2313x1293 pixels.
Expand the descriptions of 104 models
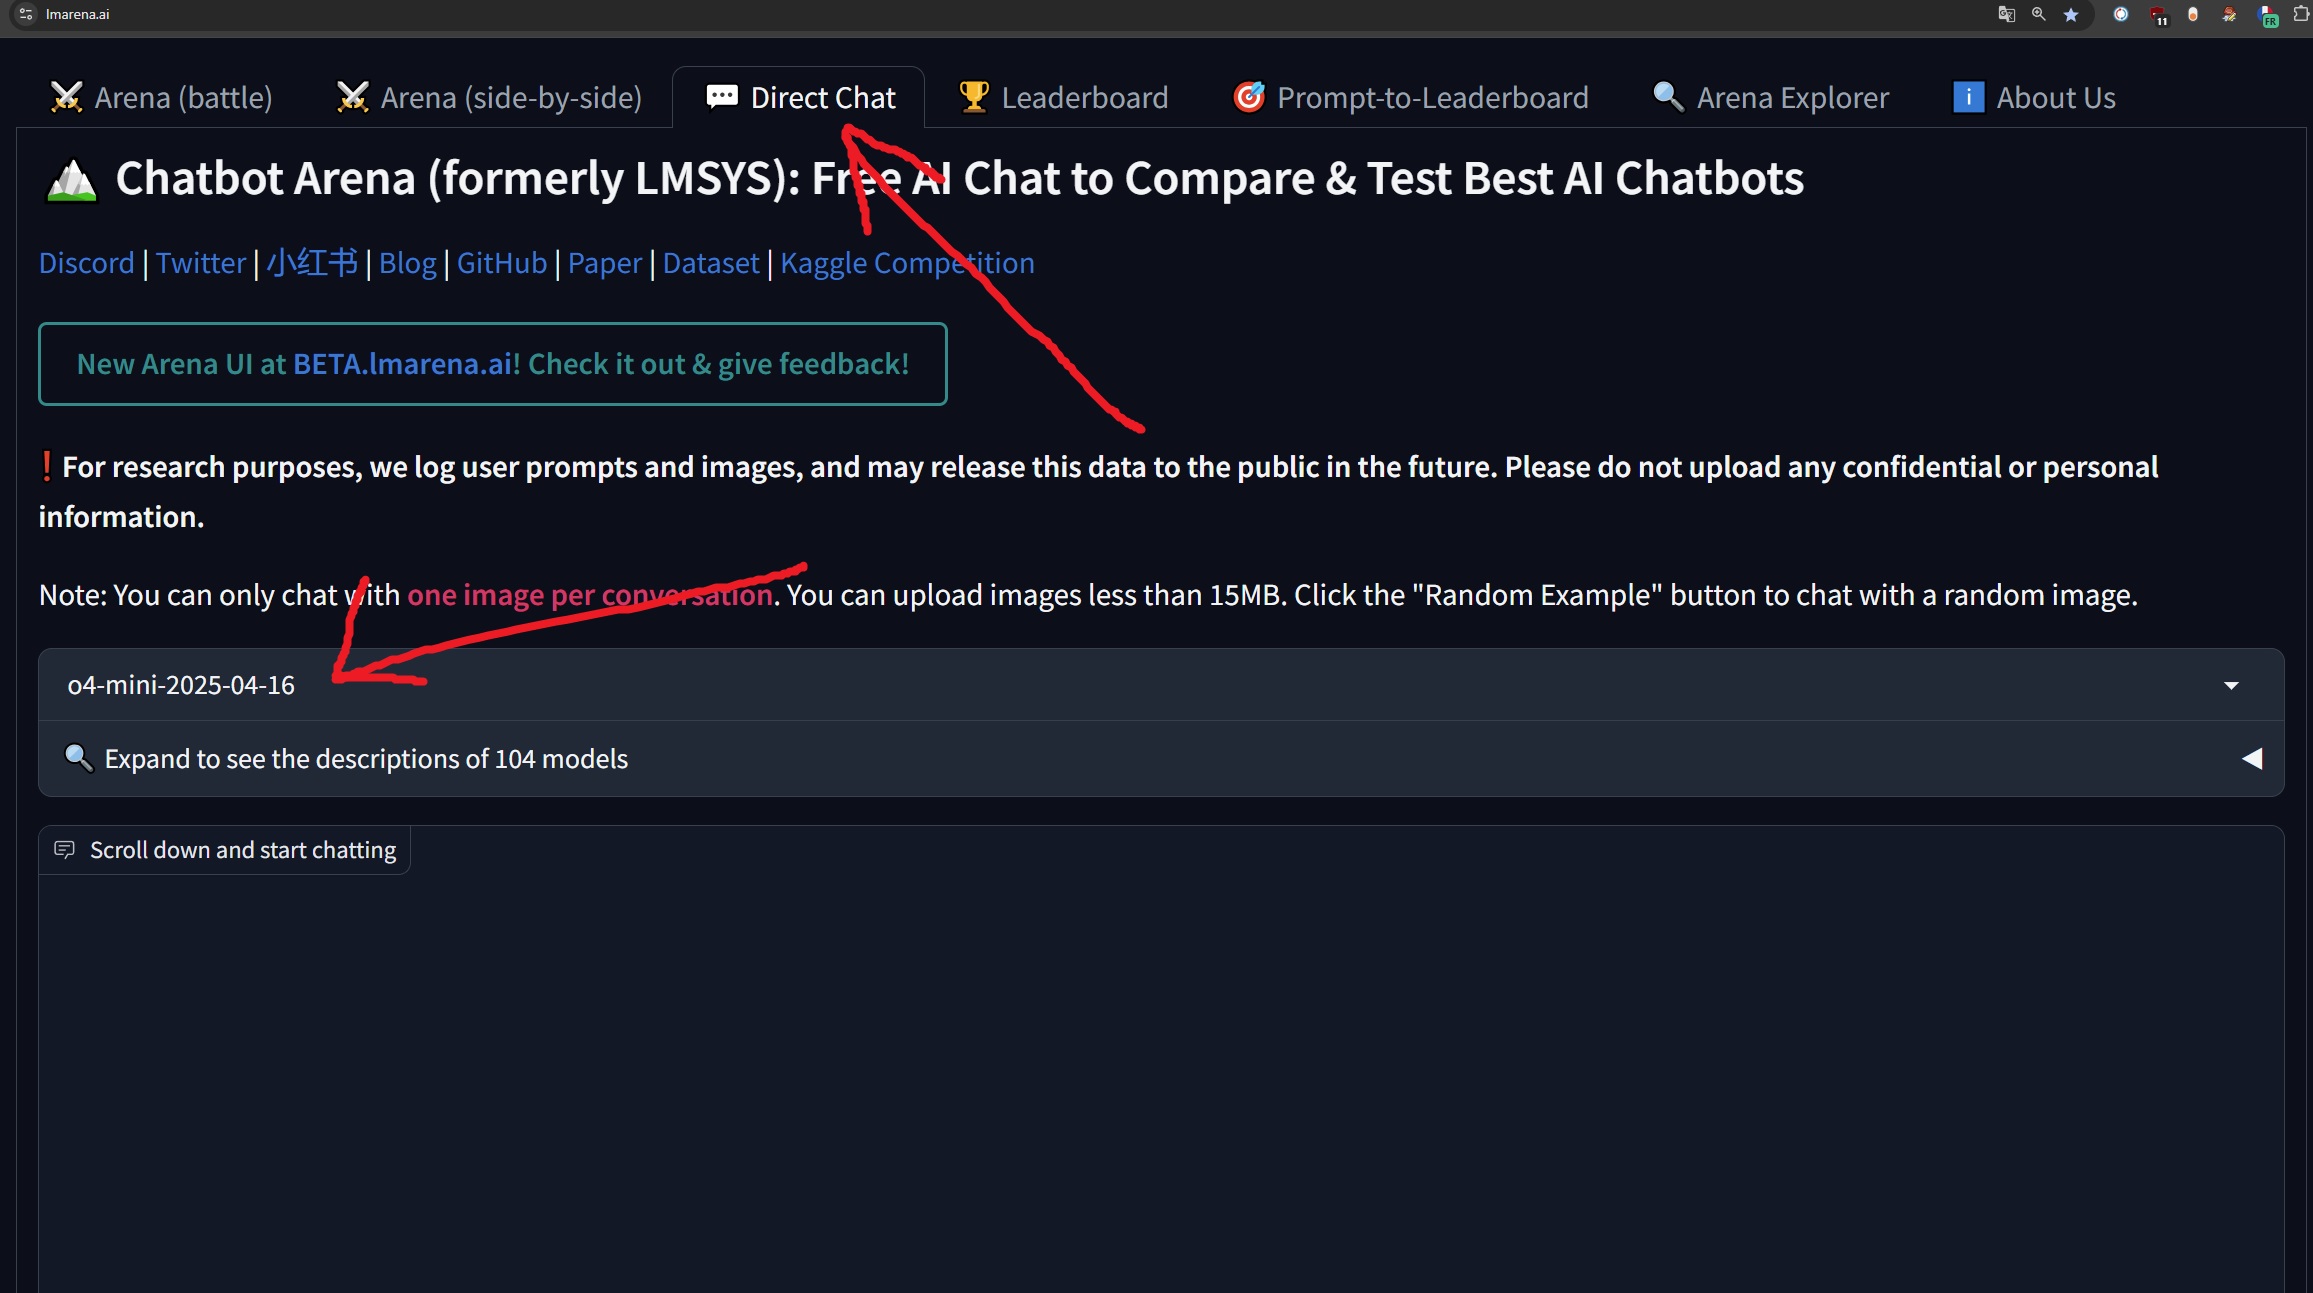click(1161, 759)
